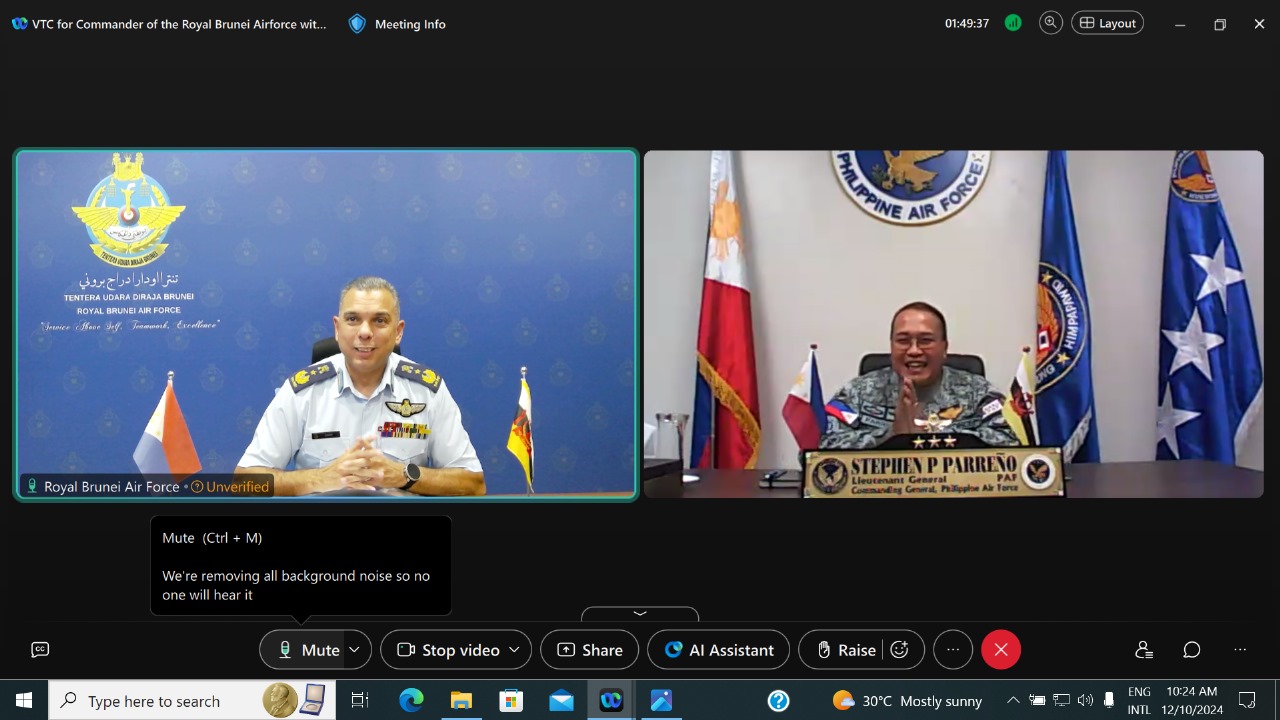Viewport: 1280px width, 720px height.
Task: Click the Webex logo in the title bar
Action: [19, 24]
